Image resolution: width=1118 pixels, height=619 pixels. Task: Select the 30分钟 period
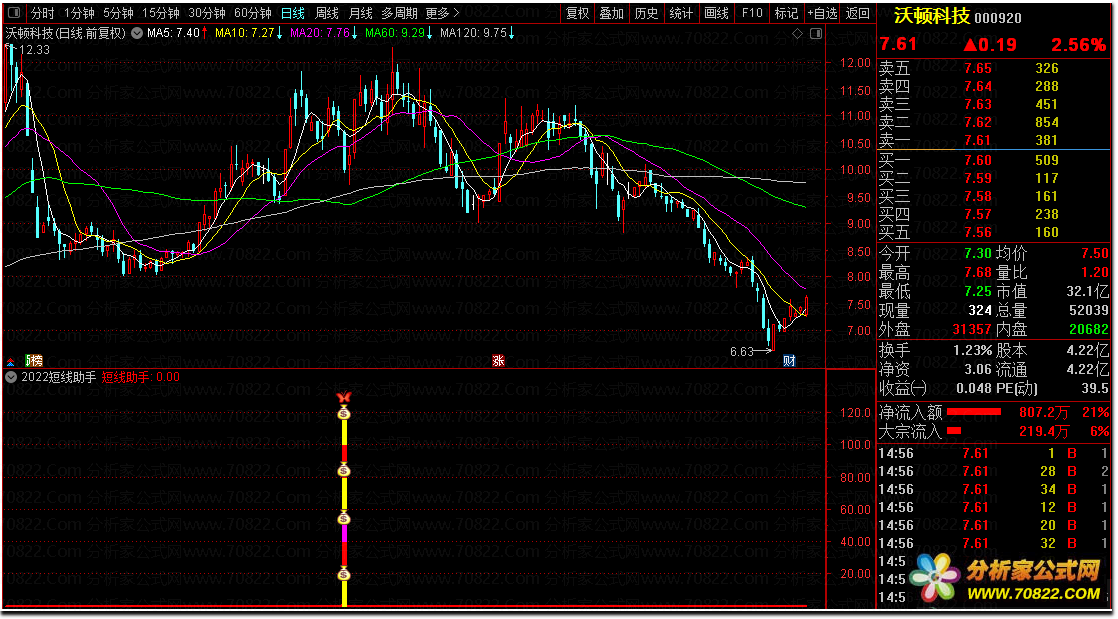(x=207, y=13)
